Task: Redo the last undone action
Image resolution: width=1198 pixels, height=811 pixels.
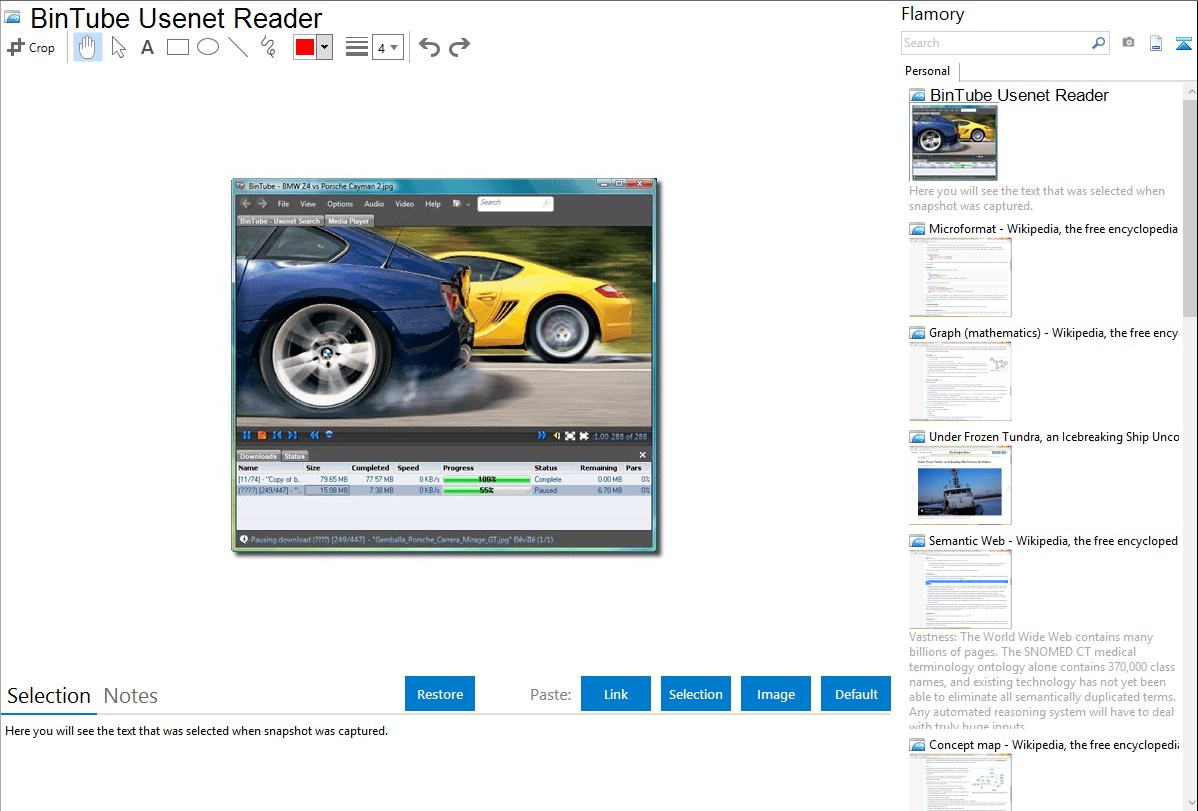Action: 459,47
